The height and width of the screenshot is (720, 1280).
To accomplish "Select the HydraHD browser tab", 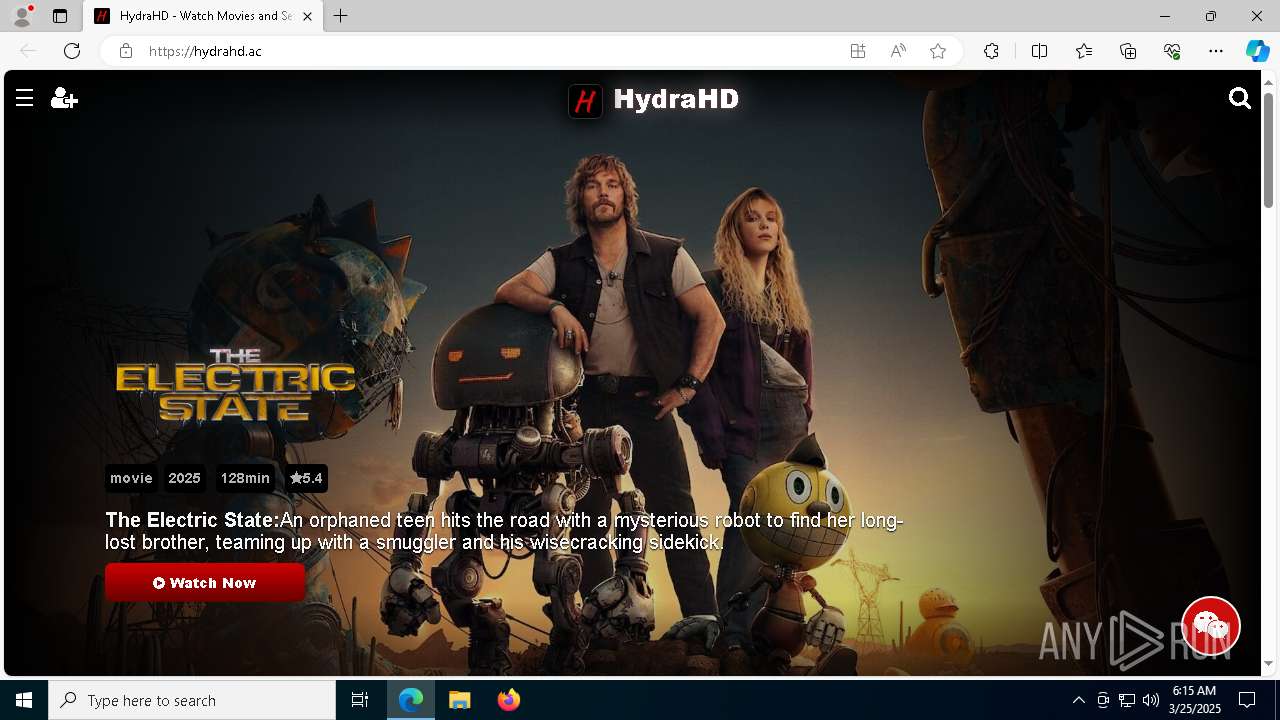I will [x=203, y=16].
